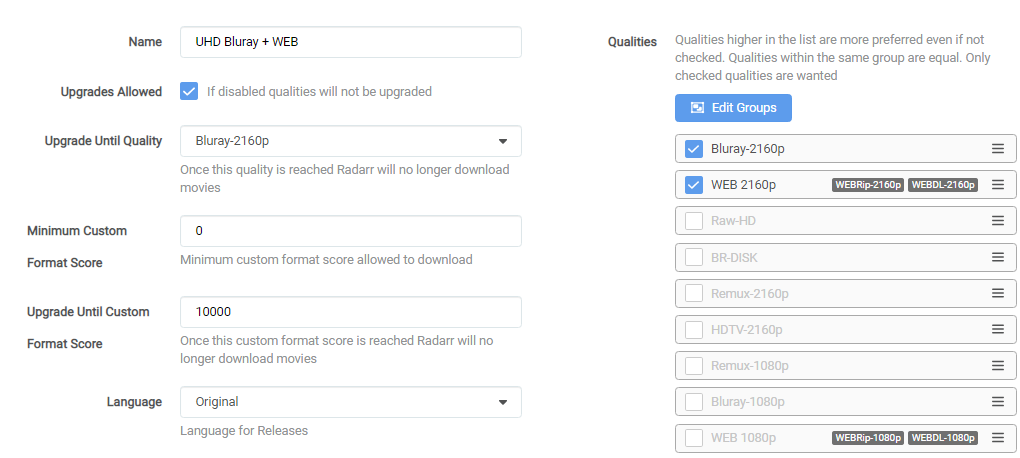Click the Minimum Custom Format Score field
The height and width of the screenshot is (458, 1020).
point(350,230)
